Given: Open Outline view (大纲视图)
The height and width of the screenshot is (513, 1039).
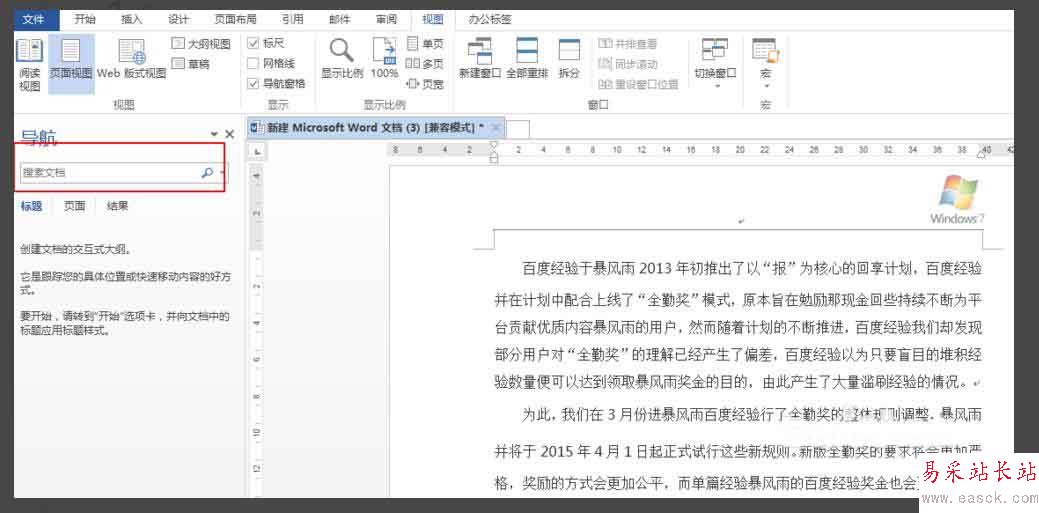Looking at the screenshot, I should 201,44.
